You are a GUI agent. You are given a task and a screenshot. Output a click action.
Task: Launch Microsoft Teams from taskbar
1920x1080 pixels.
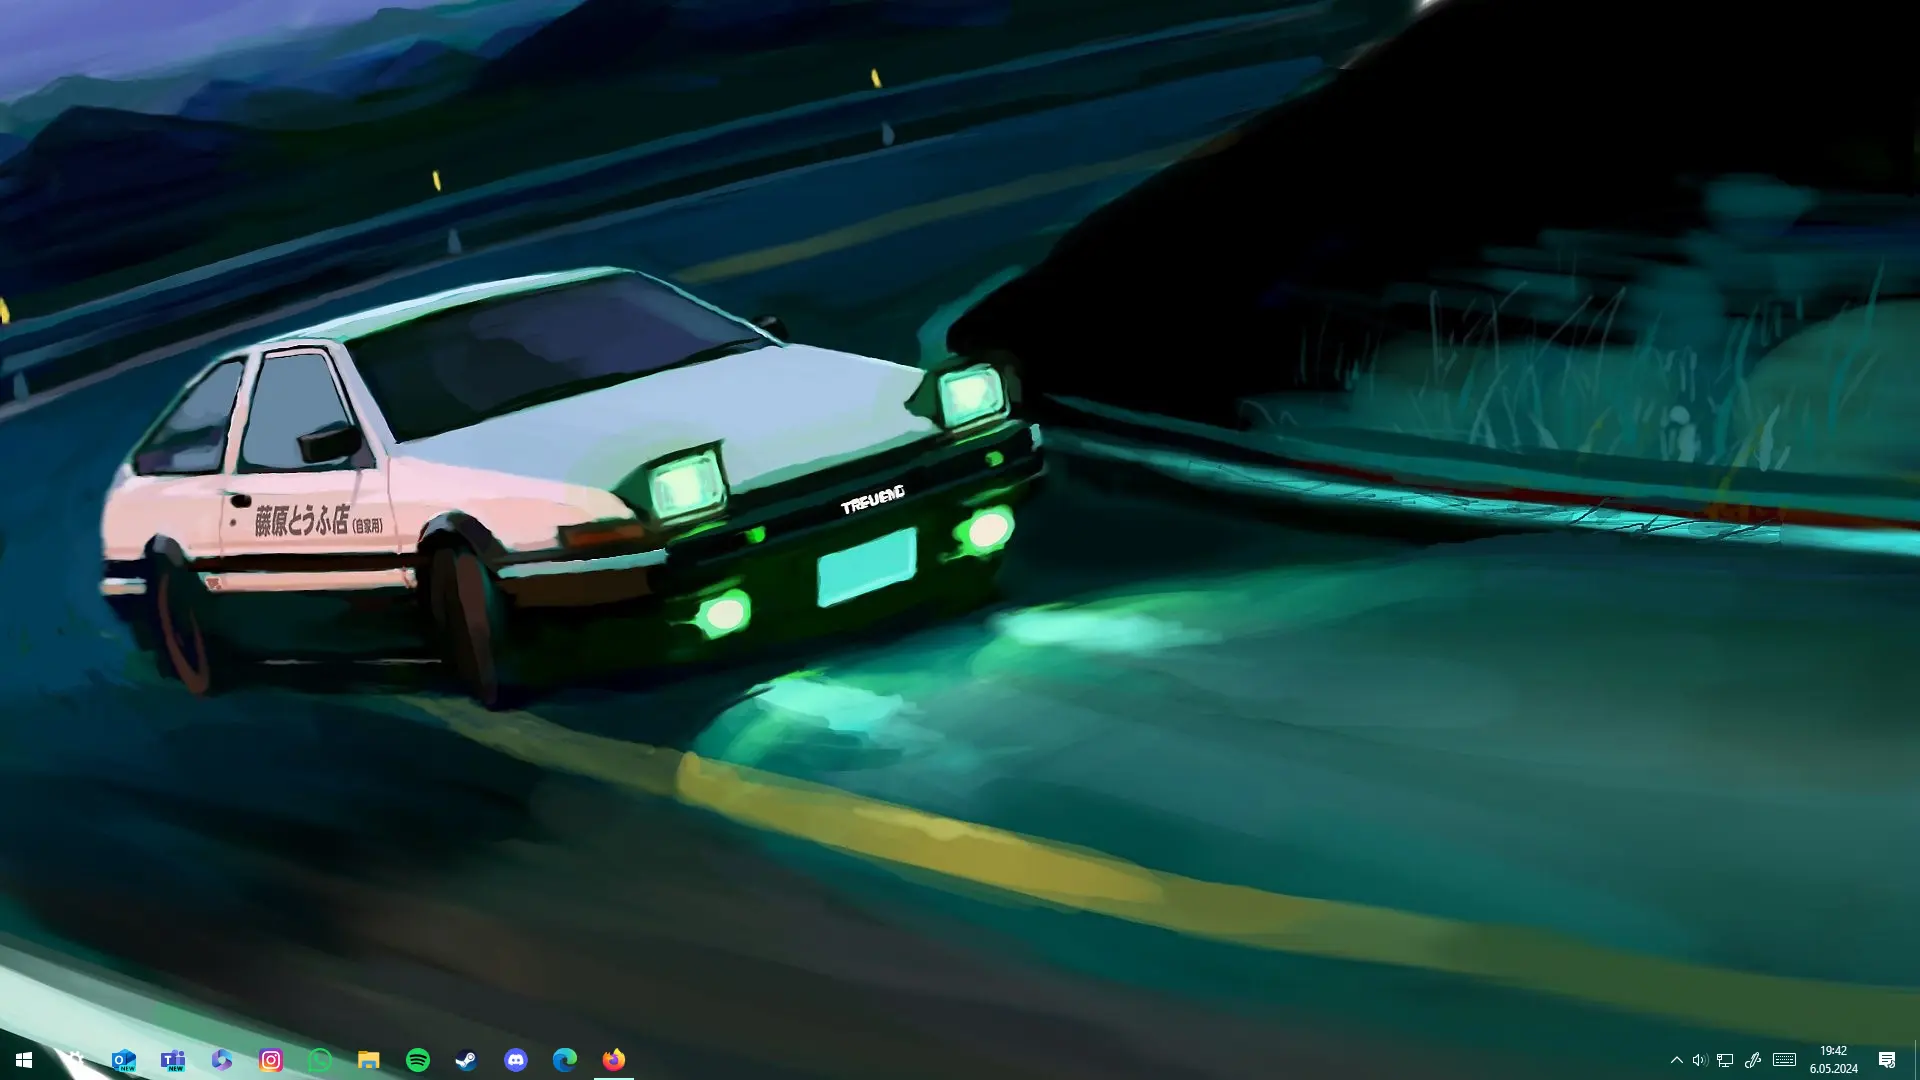[172, 1060]
